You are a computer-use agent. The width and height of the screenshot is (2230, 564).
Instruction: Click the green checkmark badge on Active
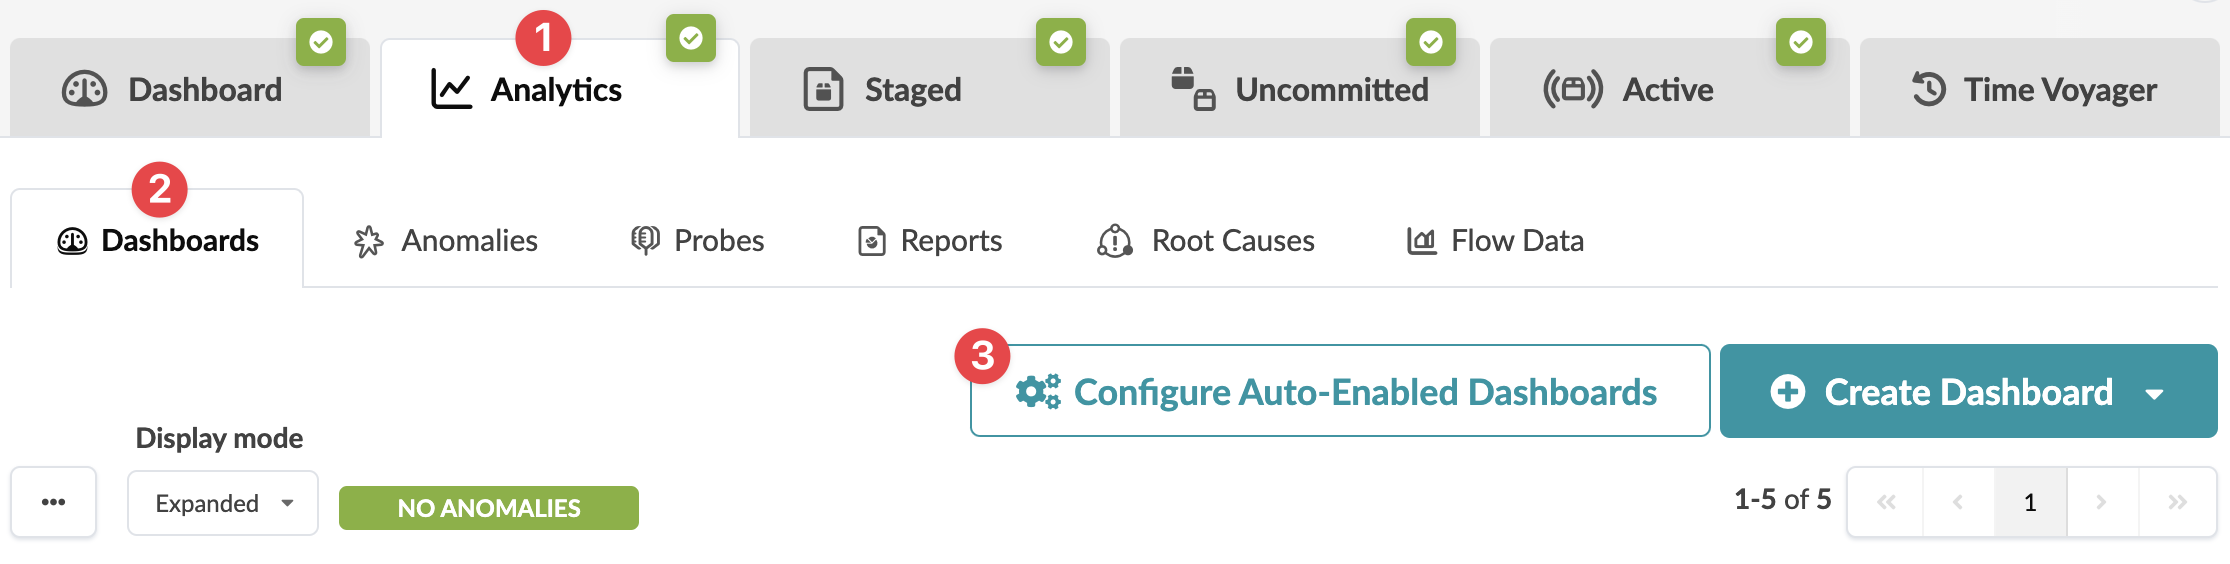pos(1801,42)
